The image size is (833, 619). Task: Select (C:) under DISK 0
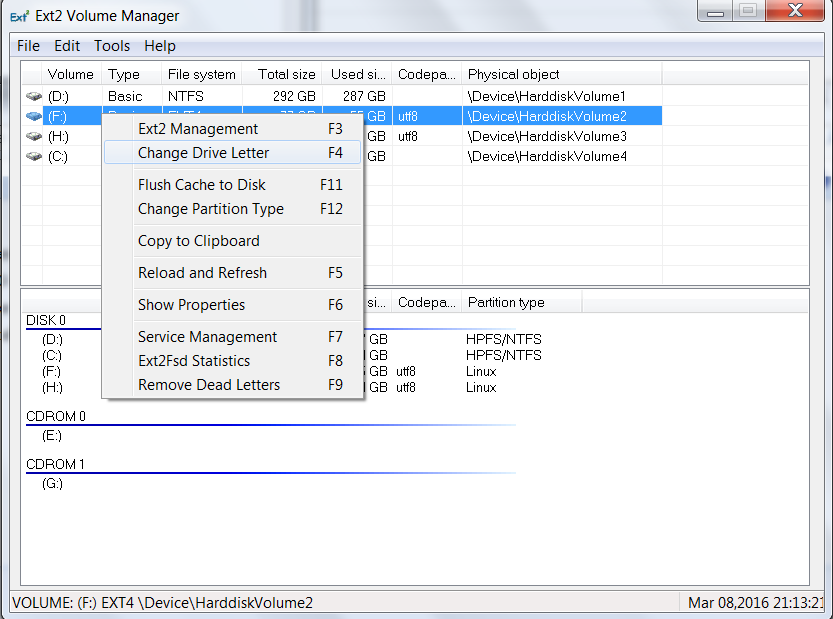pyautogui.click(x=52, y=355)
